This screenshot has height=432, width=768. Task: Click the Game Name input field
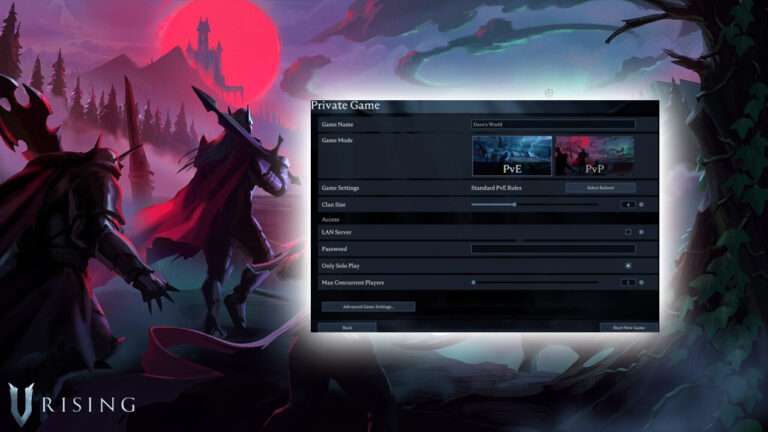click(x=553, y=124)
